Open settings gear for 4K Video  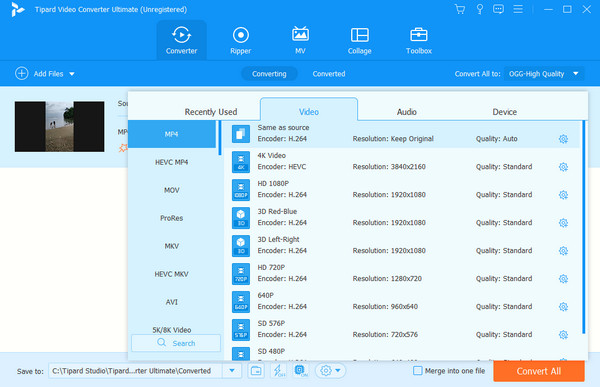[563, 167]
